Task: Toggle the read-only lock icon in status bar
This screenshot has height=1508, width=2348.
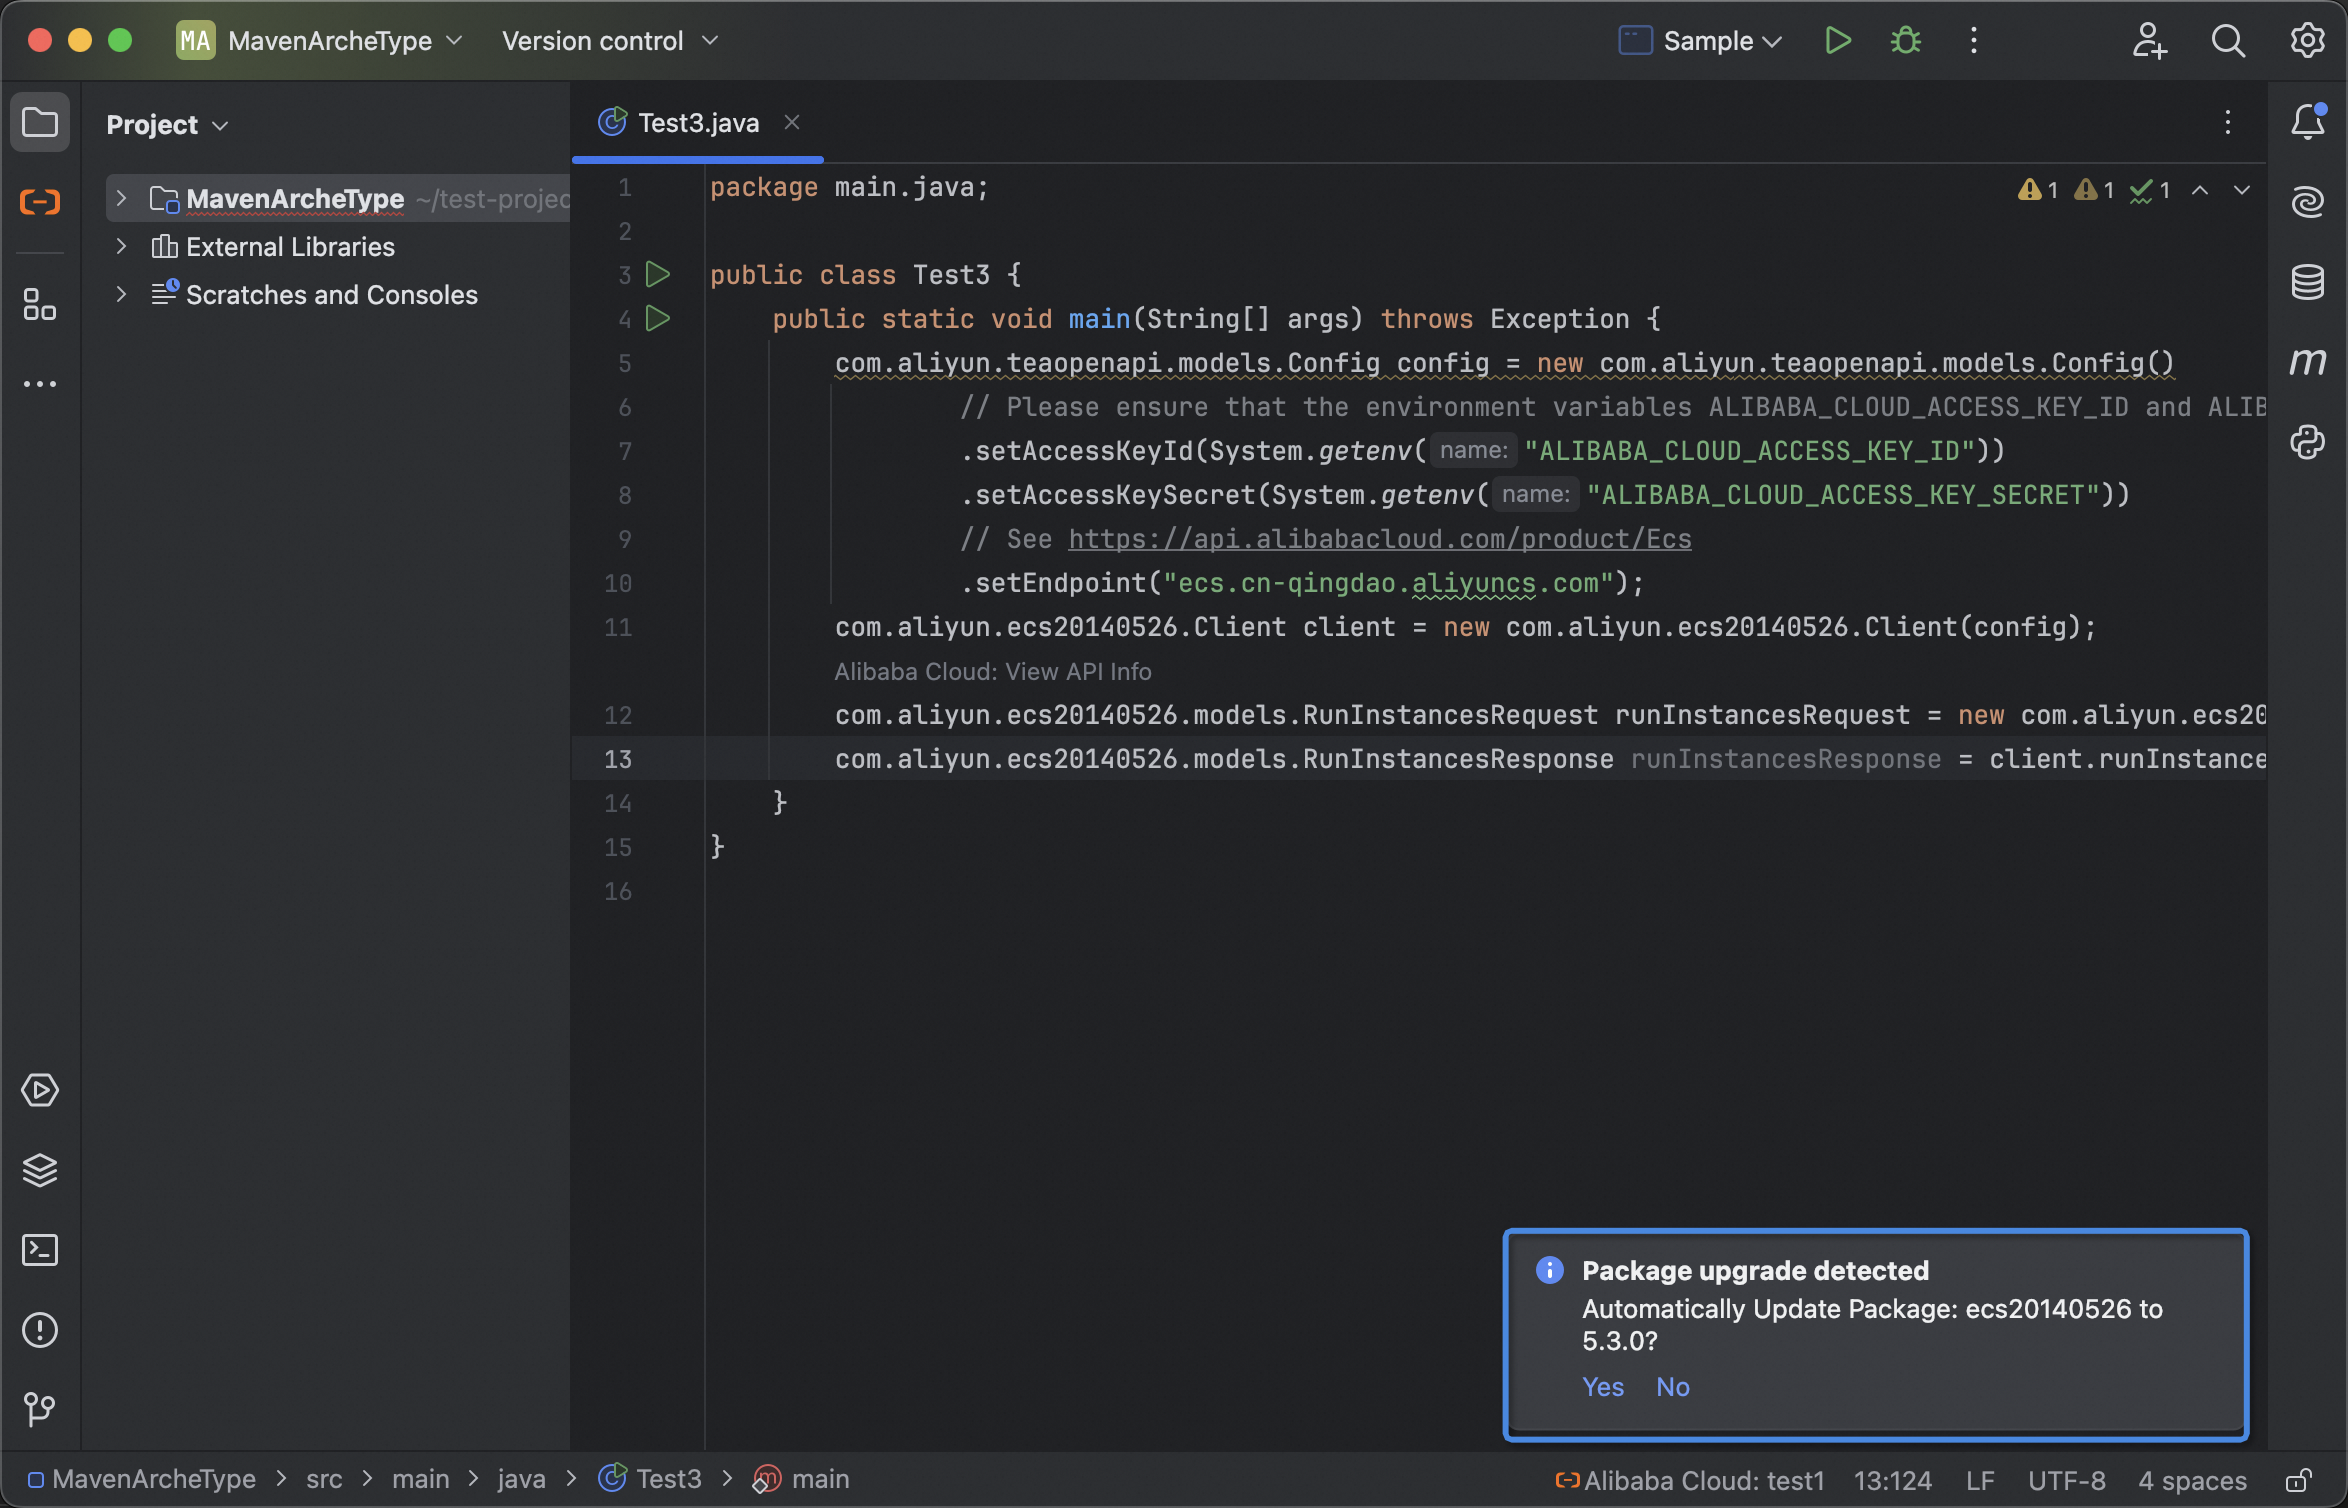Action: [x=2298, y=1480]
